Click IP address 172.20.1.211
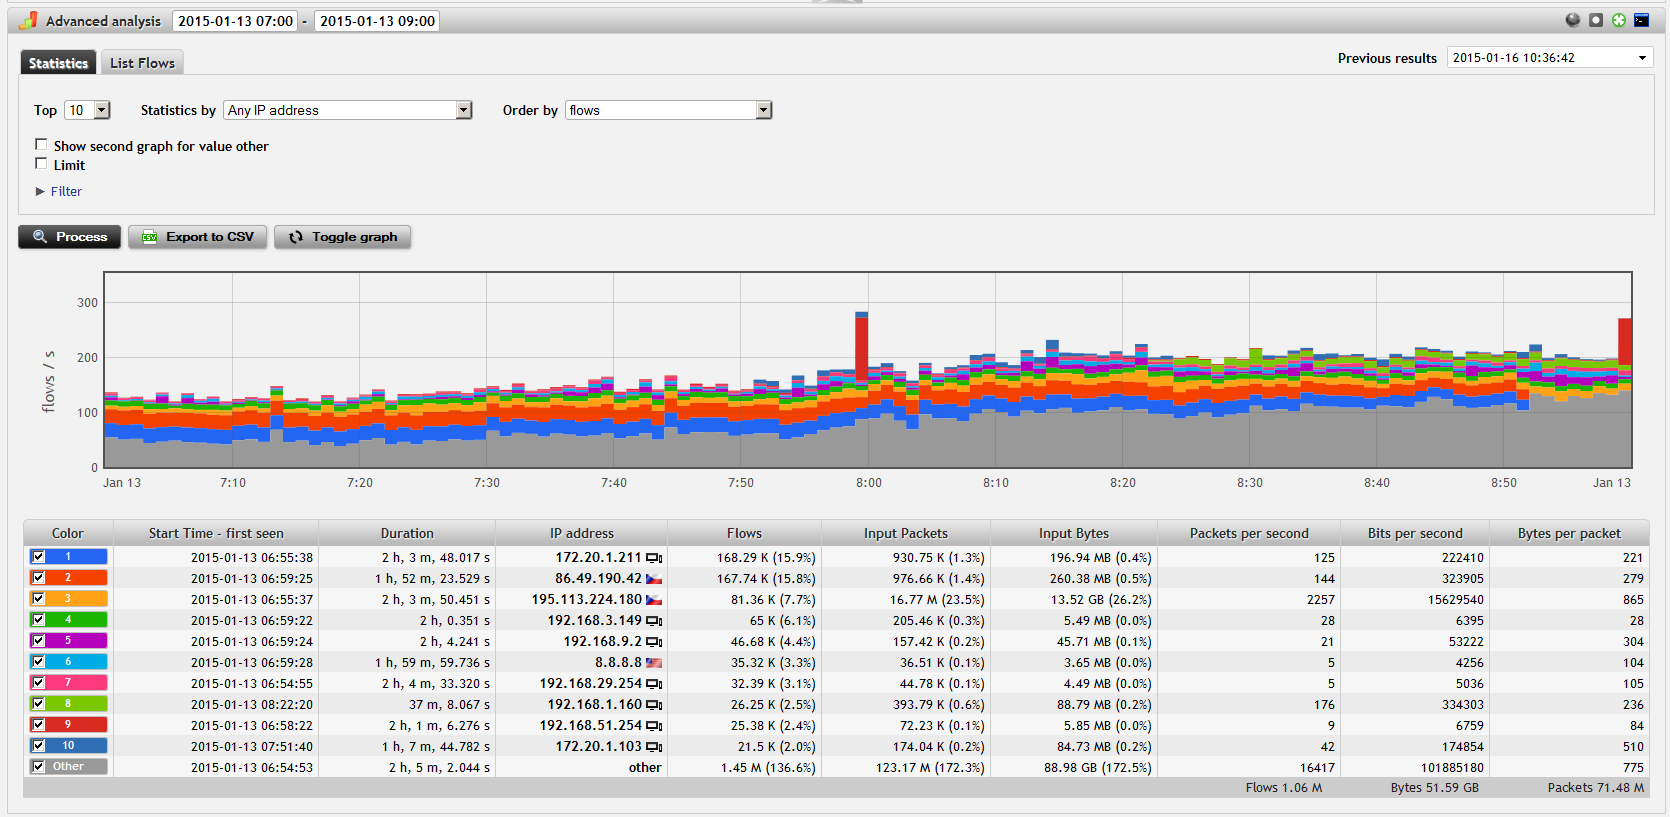Image resolution: width=1670 pixels, height=817 pixels. 598,557
